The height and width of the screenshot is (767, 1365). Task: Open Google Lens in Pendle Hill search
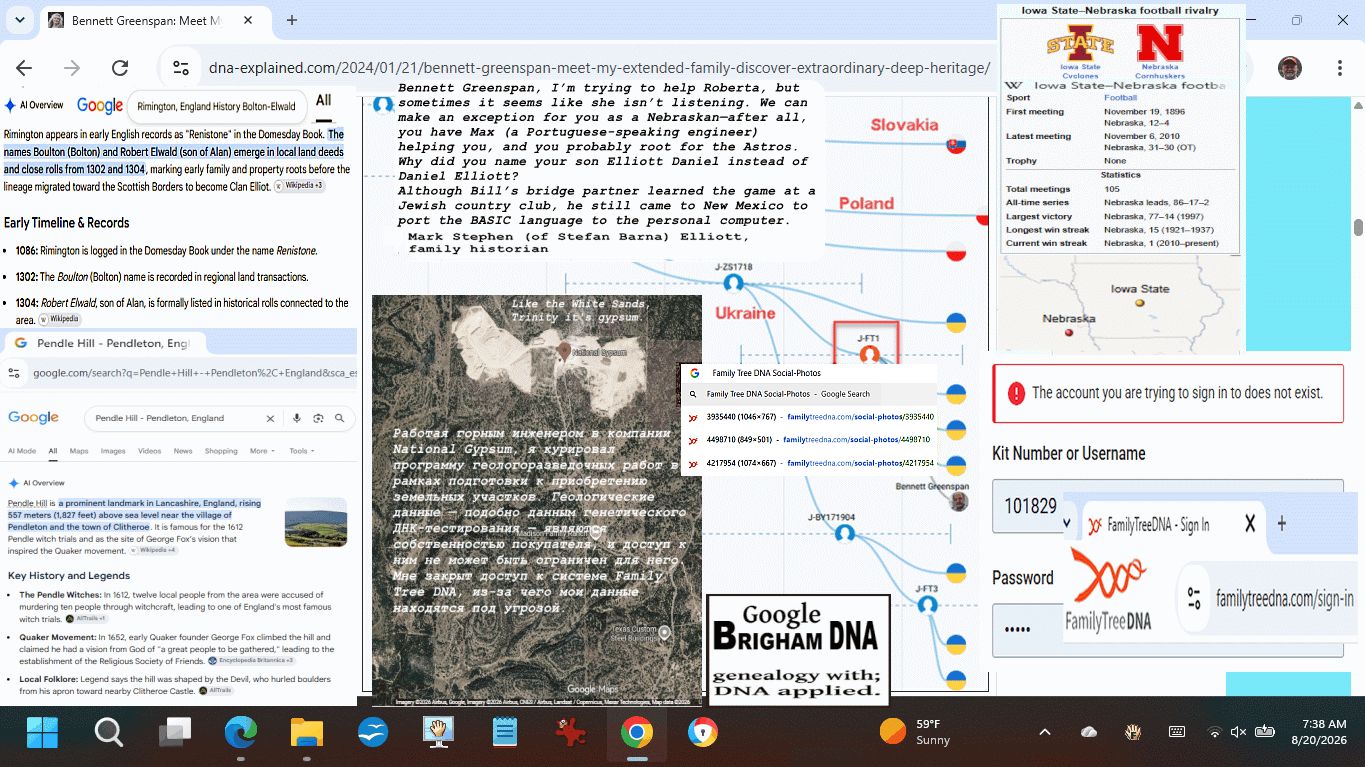[x=318, y=419]
